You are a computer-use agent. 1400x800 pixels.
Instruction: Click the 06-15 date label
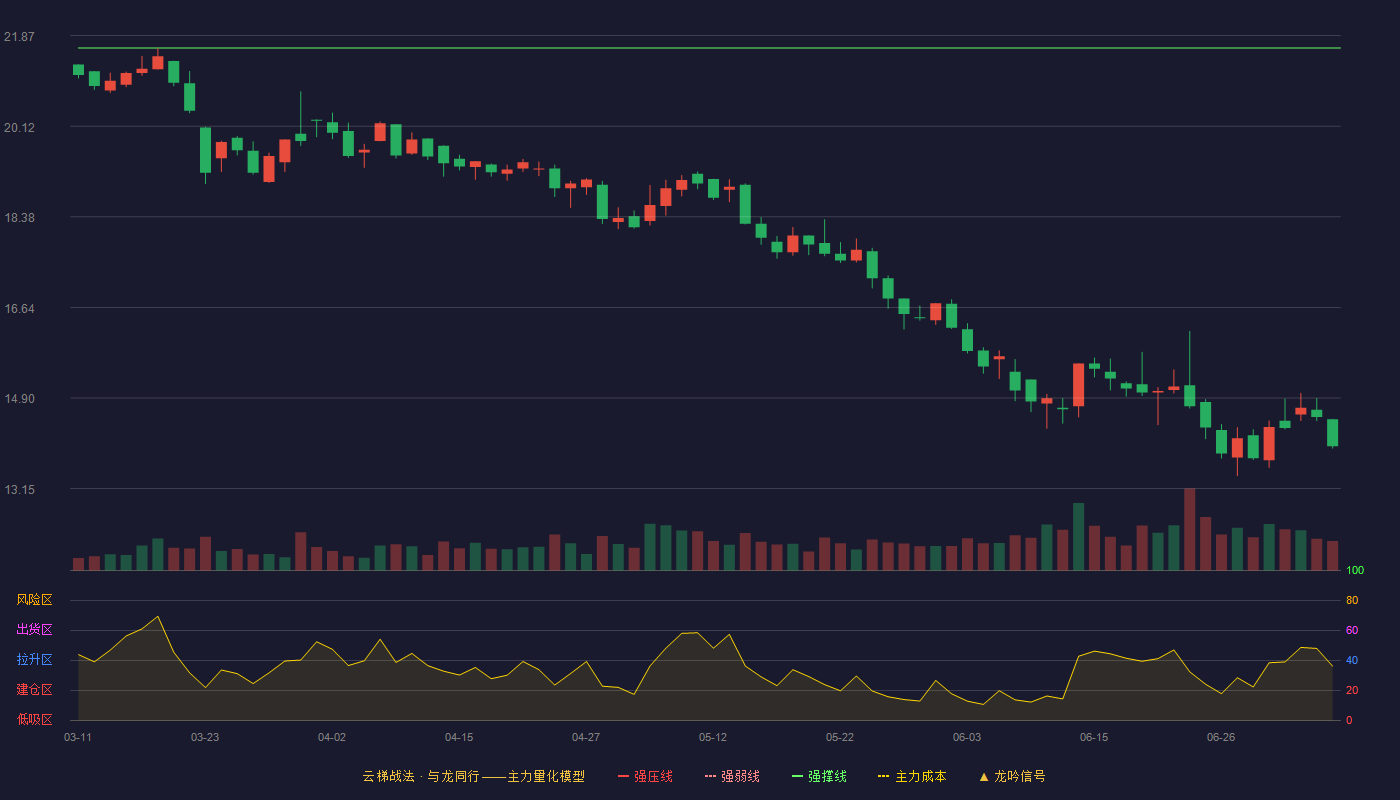tap(1094, 737)
